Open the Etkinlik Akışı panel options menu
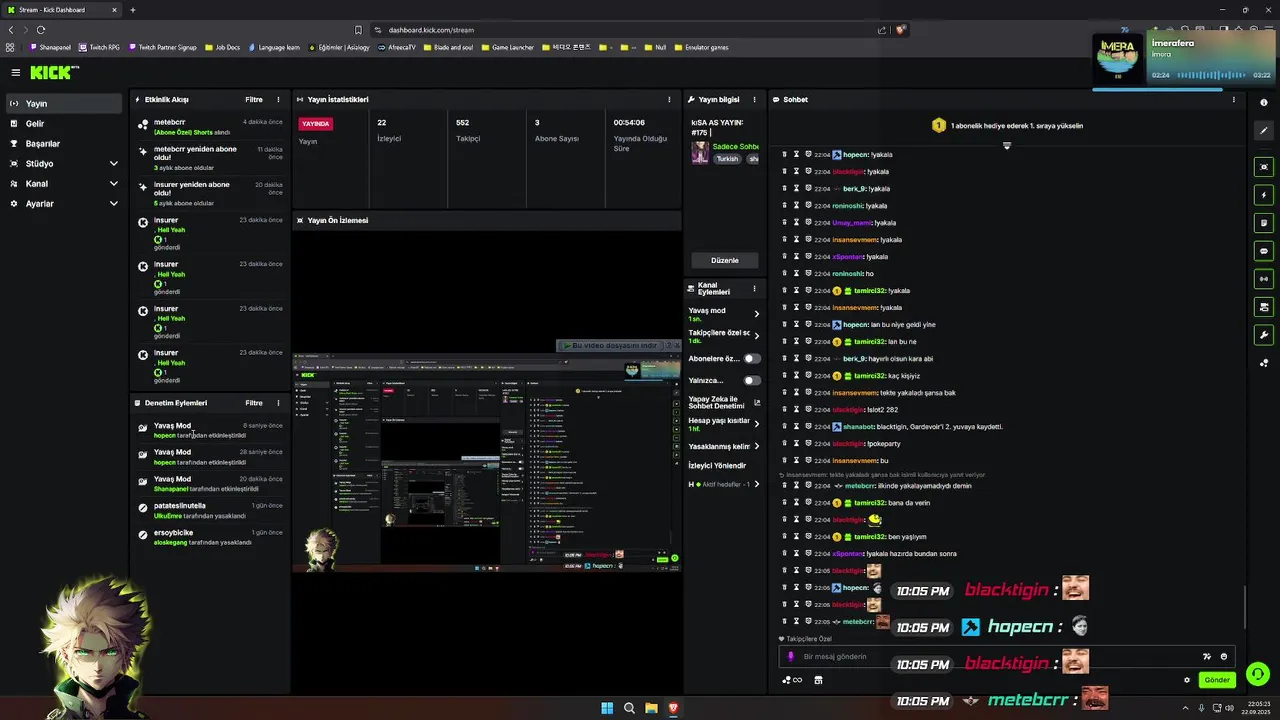 point(278,100)
